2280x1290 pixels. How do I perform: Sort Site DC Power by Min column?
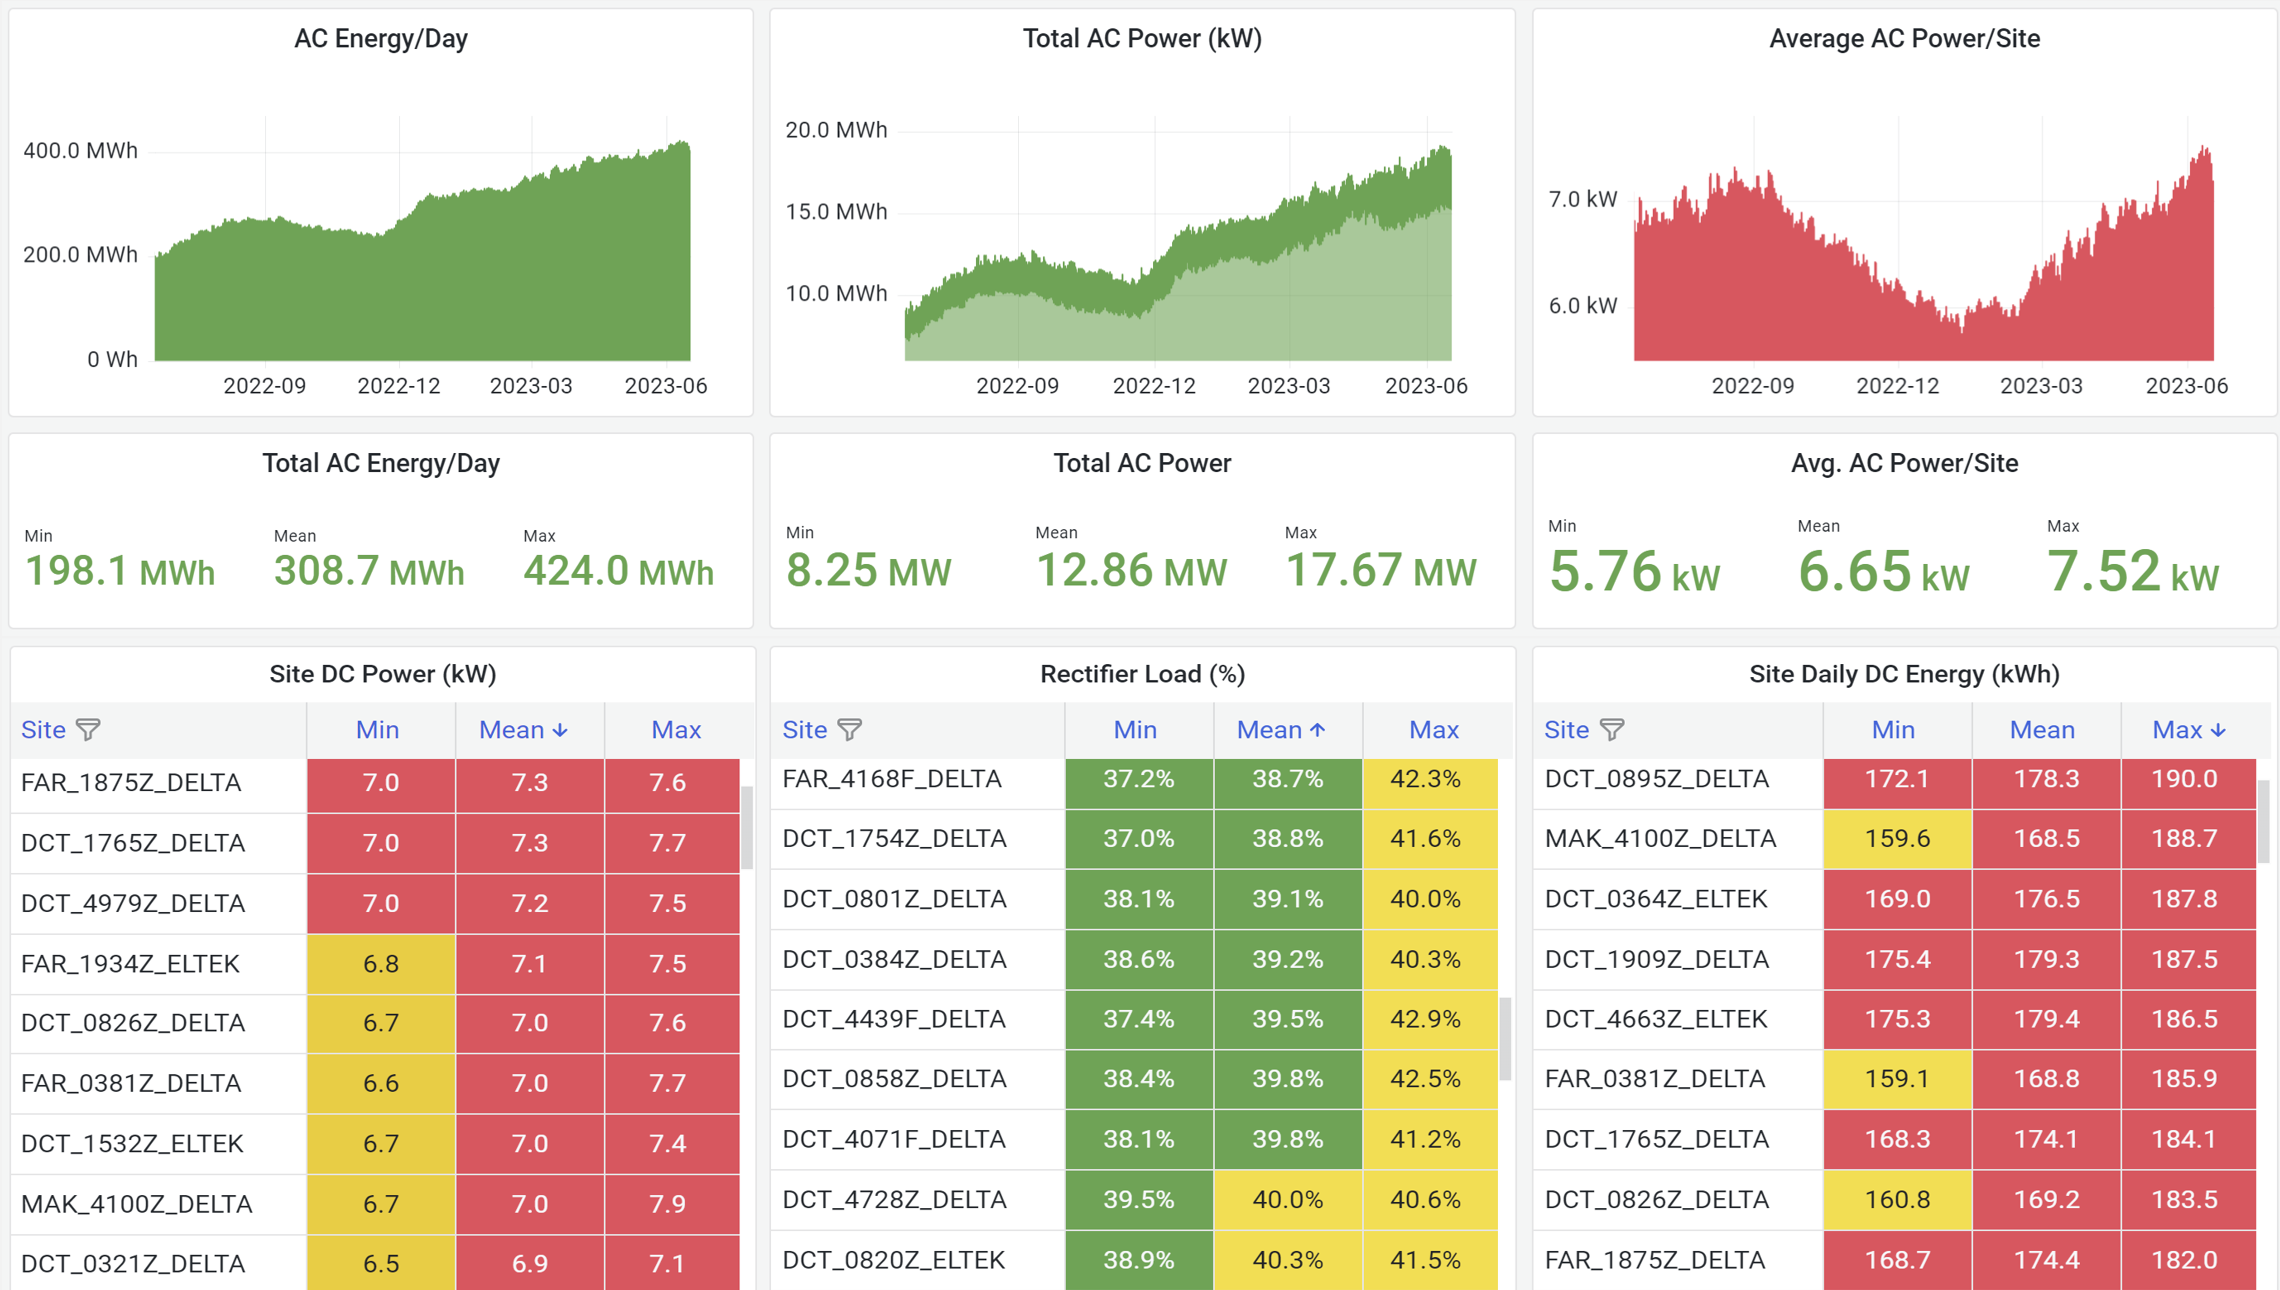(377, 730)
